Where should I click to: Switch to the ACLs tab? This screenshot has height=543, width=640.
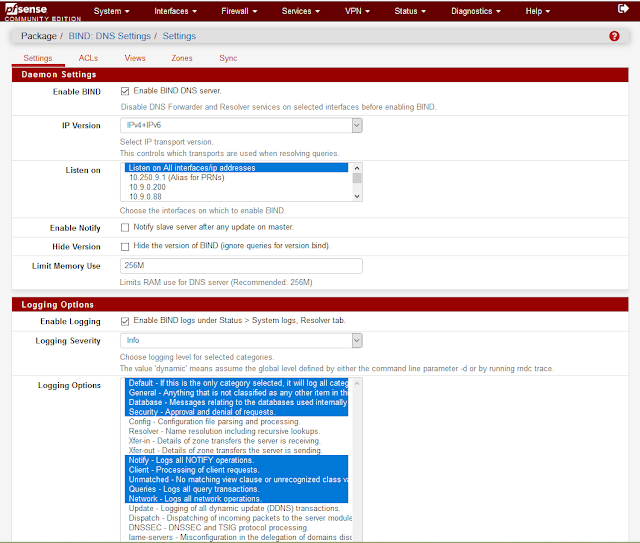88,58
